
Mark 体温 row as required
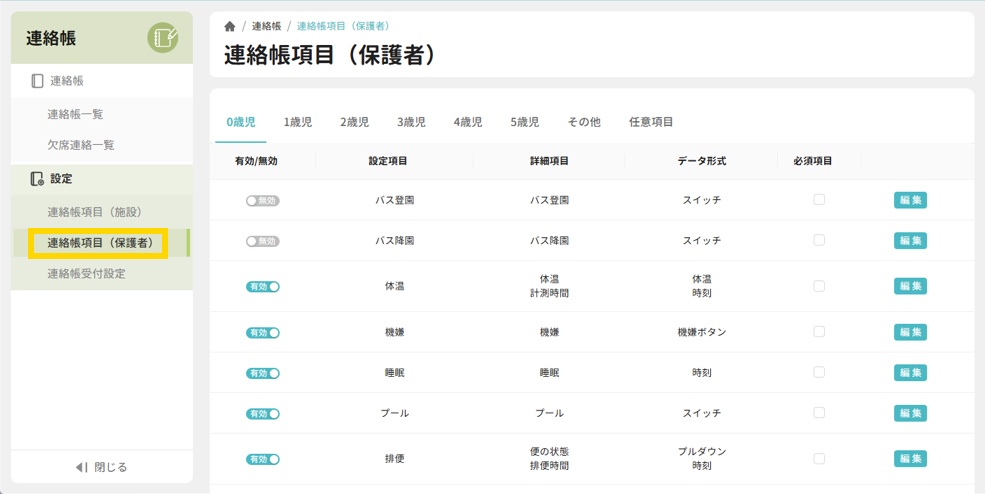click(819, 286)
